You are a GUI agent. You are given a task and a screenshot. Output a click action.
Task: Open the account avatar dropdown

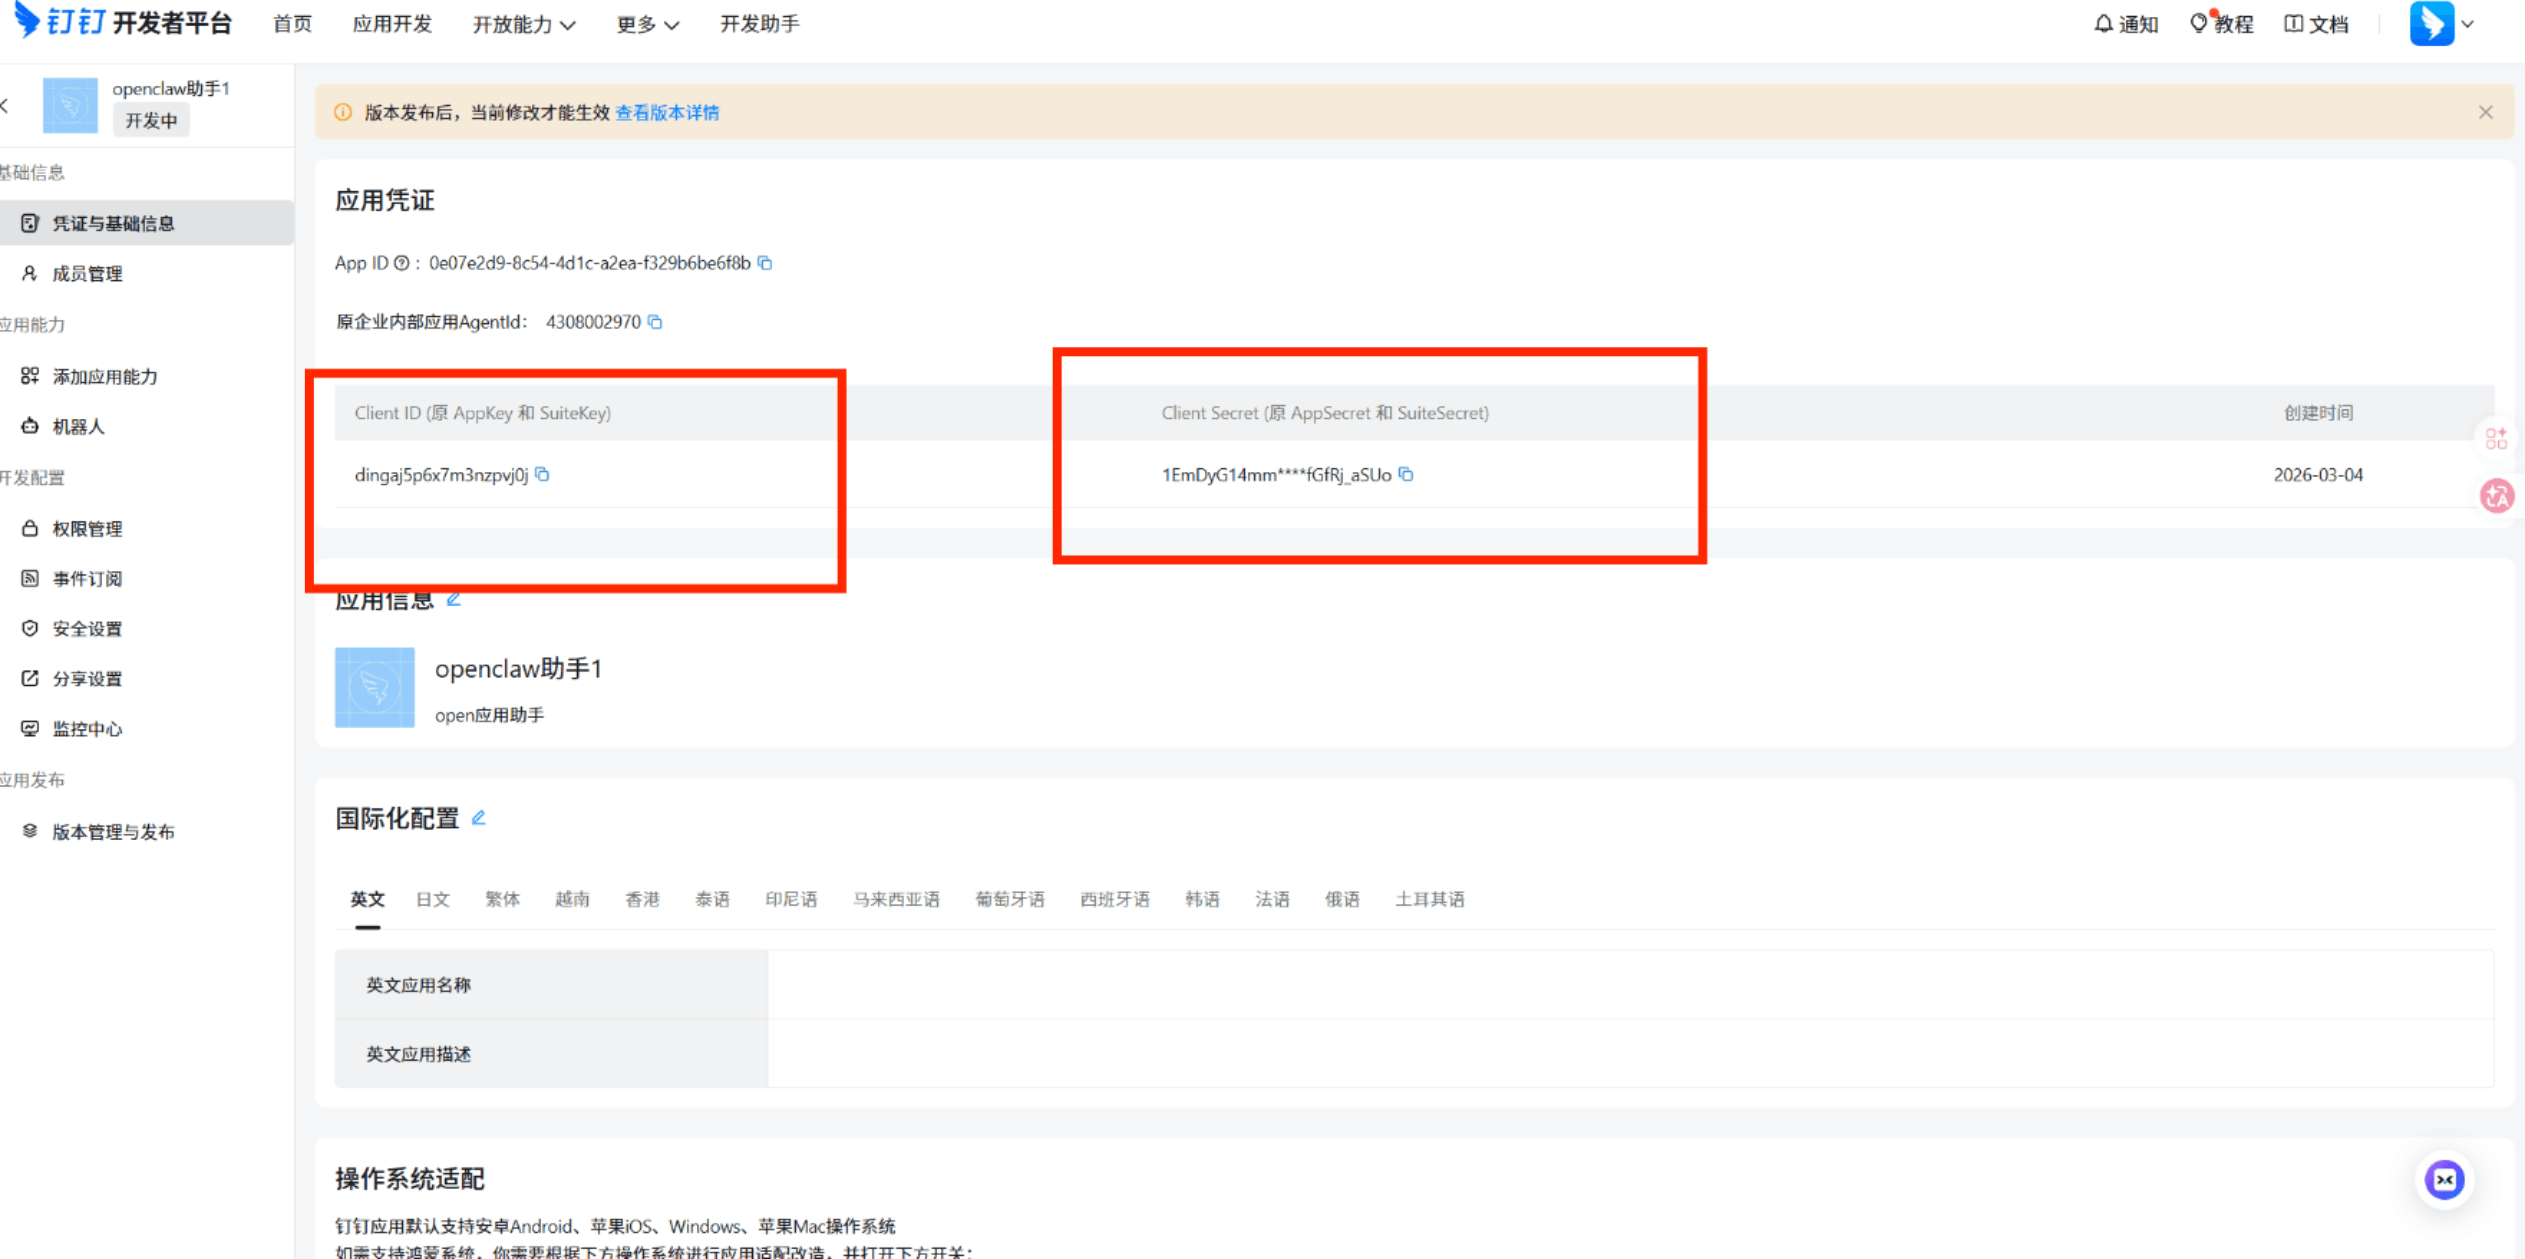tap(2442, 24)
